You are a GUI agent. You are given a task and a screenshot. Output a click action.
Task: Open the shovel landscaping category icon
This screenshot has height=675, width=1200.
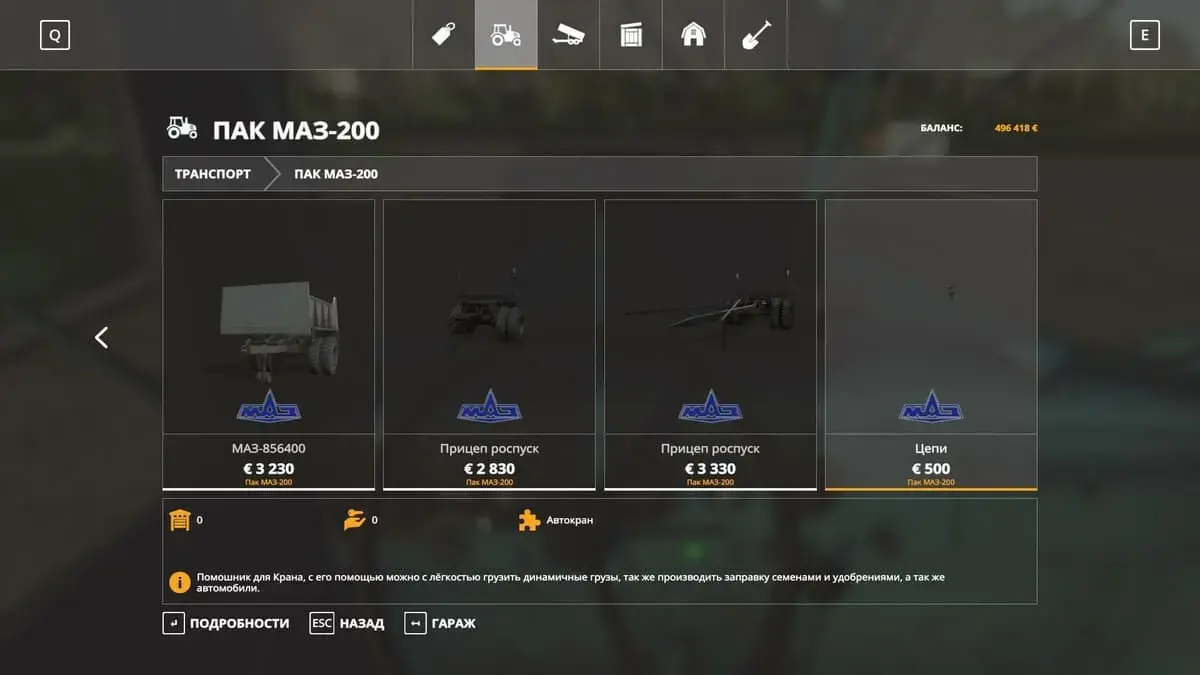coord(756,35)
